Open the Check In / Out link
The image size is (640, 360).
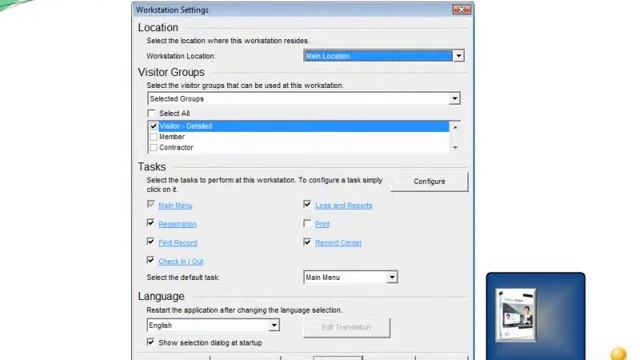pyautogui.click(x=181, y=261)
